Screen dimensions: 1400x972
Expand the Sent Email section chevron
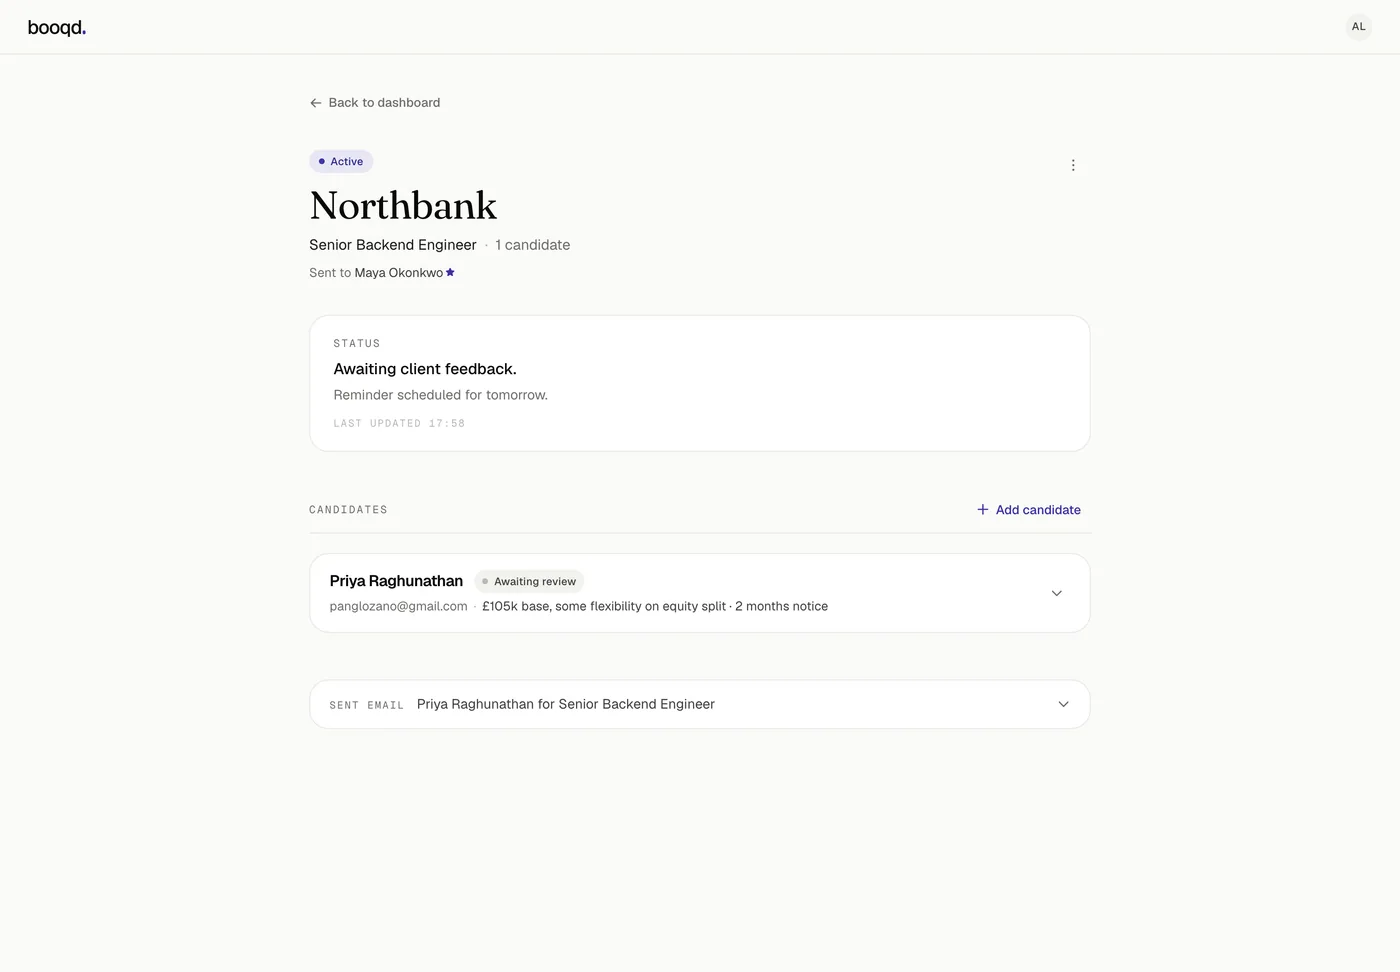click(x=1063, y=704)
